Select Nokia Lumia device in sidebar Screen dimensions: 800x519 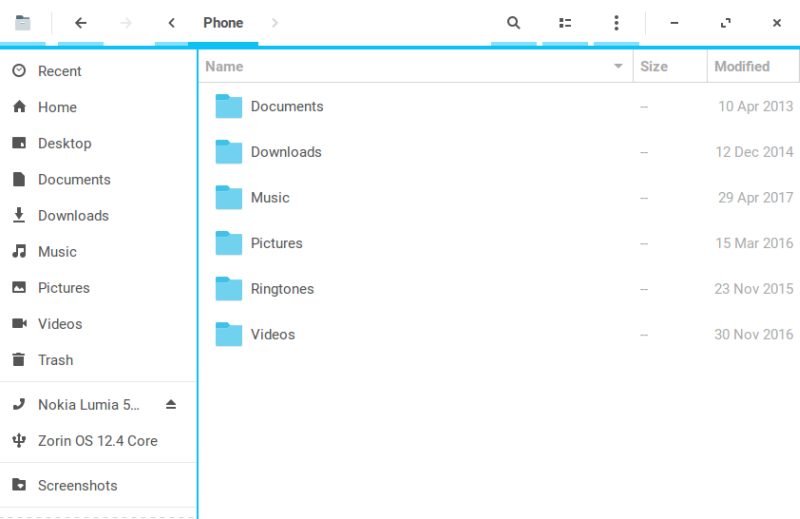pos(98,405)
